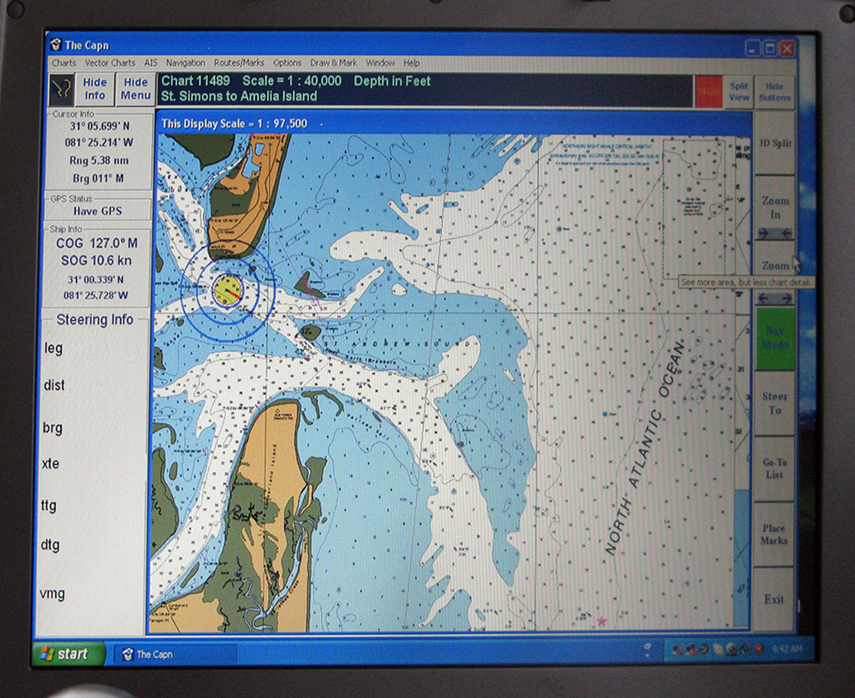Image resolution: width=855 pixels, height=698 pixels.
Task: Click the Steer To button
Action: 775,404
